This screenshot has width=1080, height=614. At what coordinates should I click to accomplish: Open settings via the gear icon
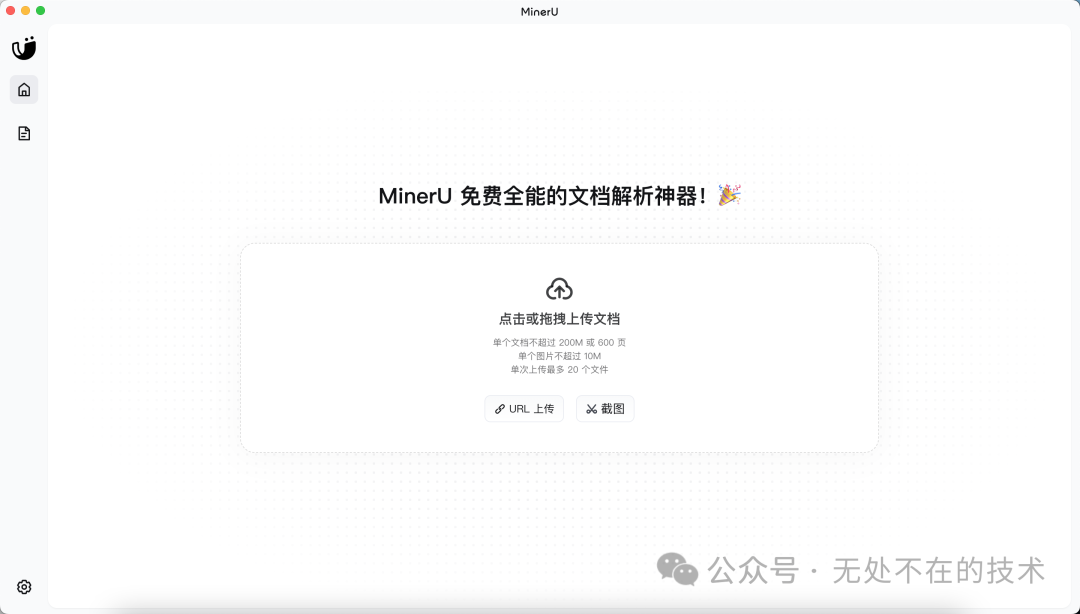coord(23,587)
